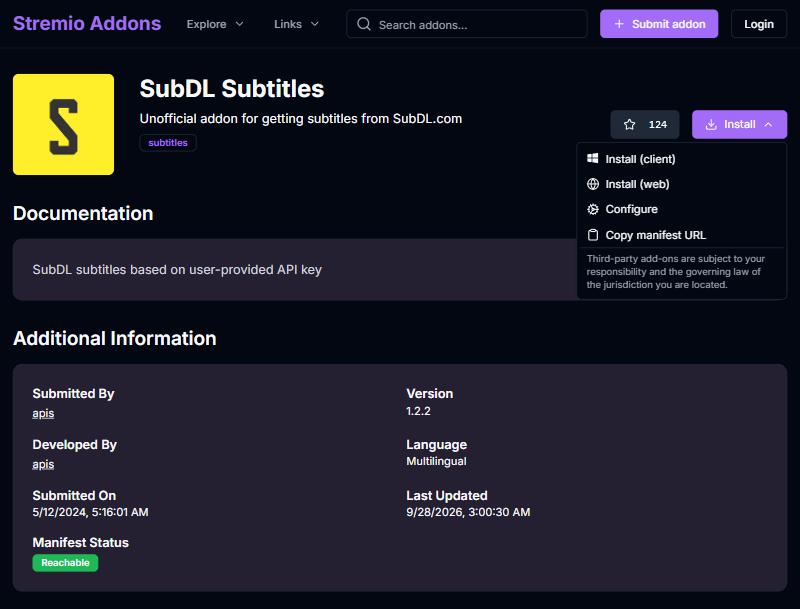
Task: Click the star count 124
Action: click(658, 124)
